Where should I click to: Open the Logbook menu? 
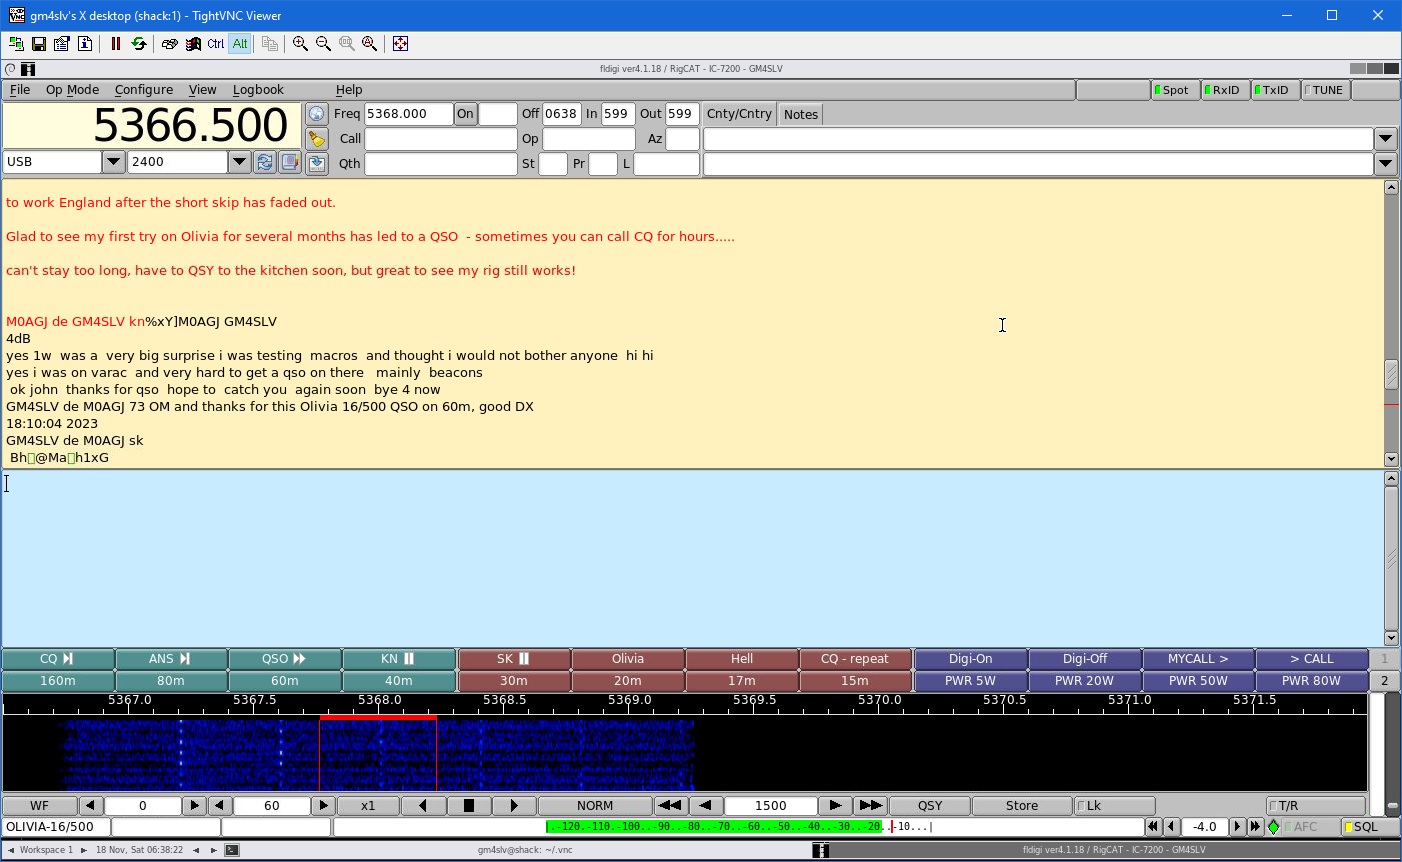[x=258, y=90]
